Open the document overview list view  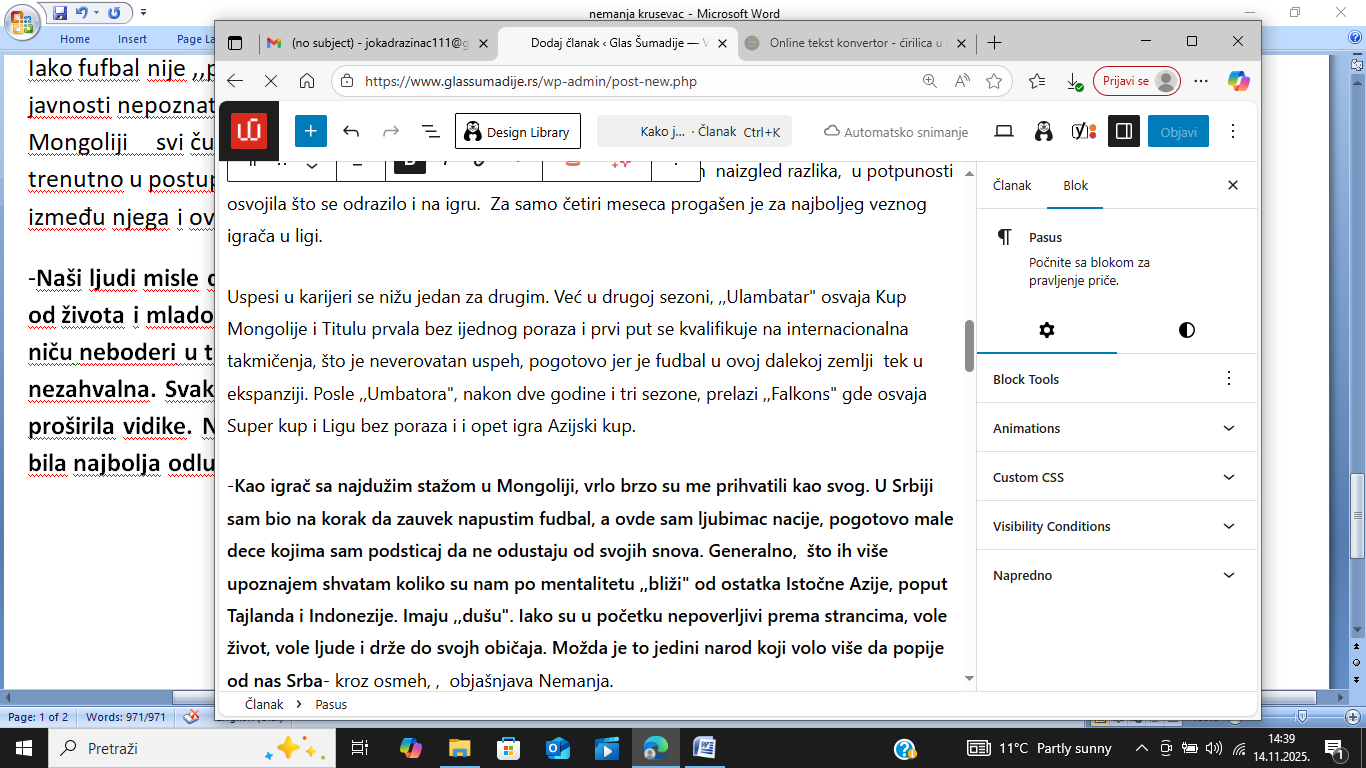pyautogui.click(x=430, y=131)
